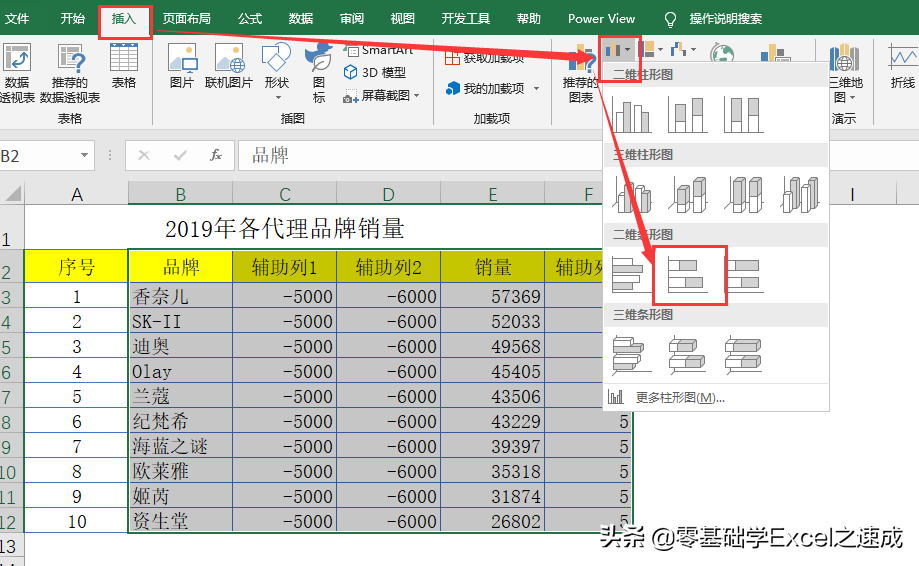The height and width of the screenshot is (566, 919).
Task: Switch to the 页面布局 tab
Action: [x=186, y=19]
